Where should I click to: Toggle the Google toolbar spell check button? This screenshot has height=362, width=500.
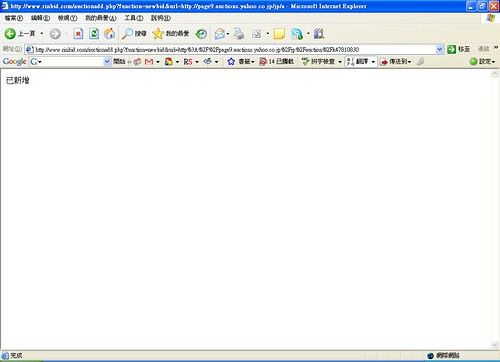pyautogui.click(x=318, y=61)
